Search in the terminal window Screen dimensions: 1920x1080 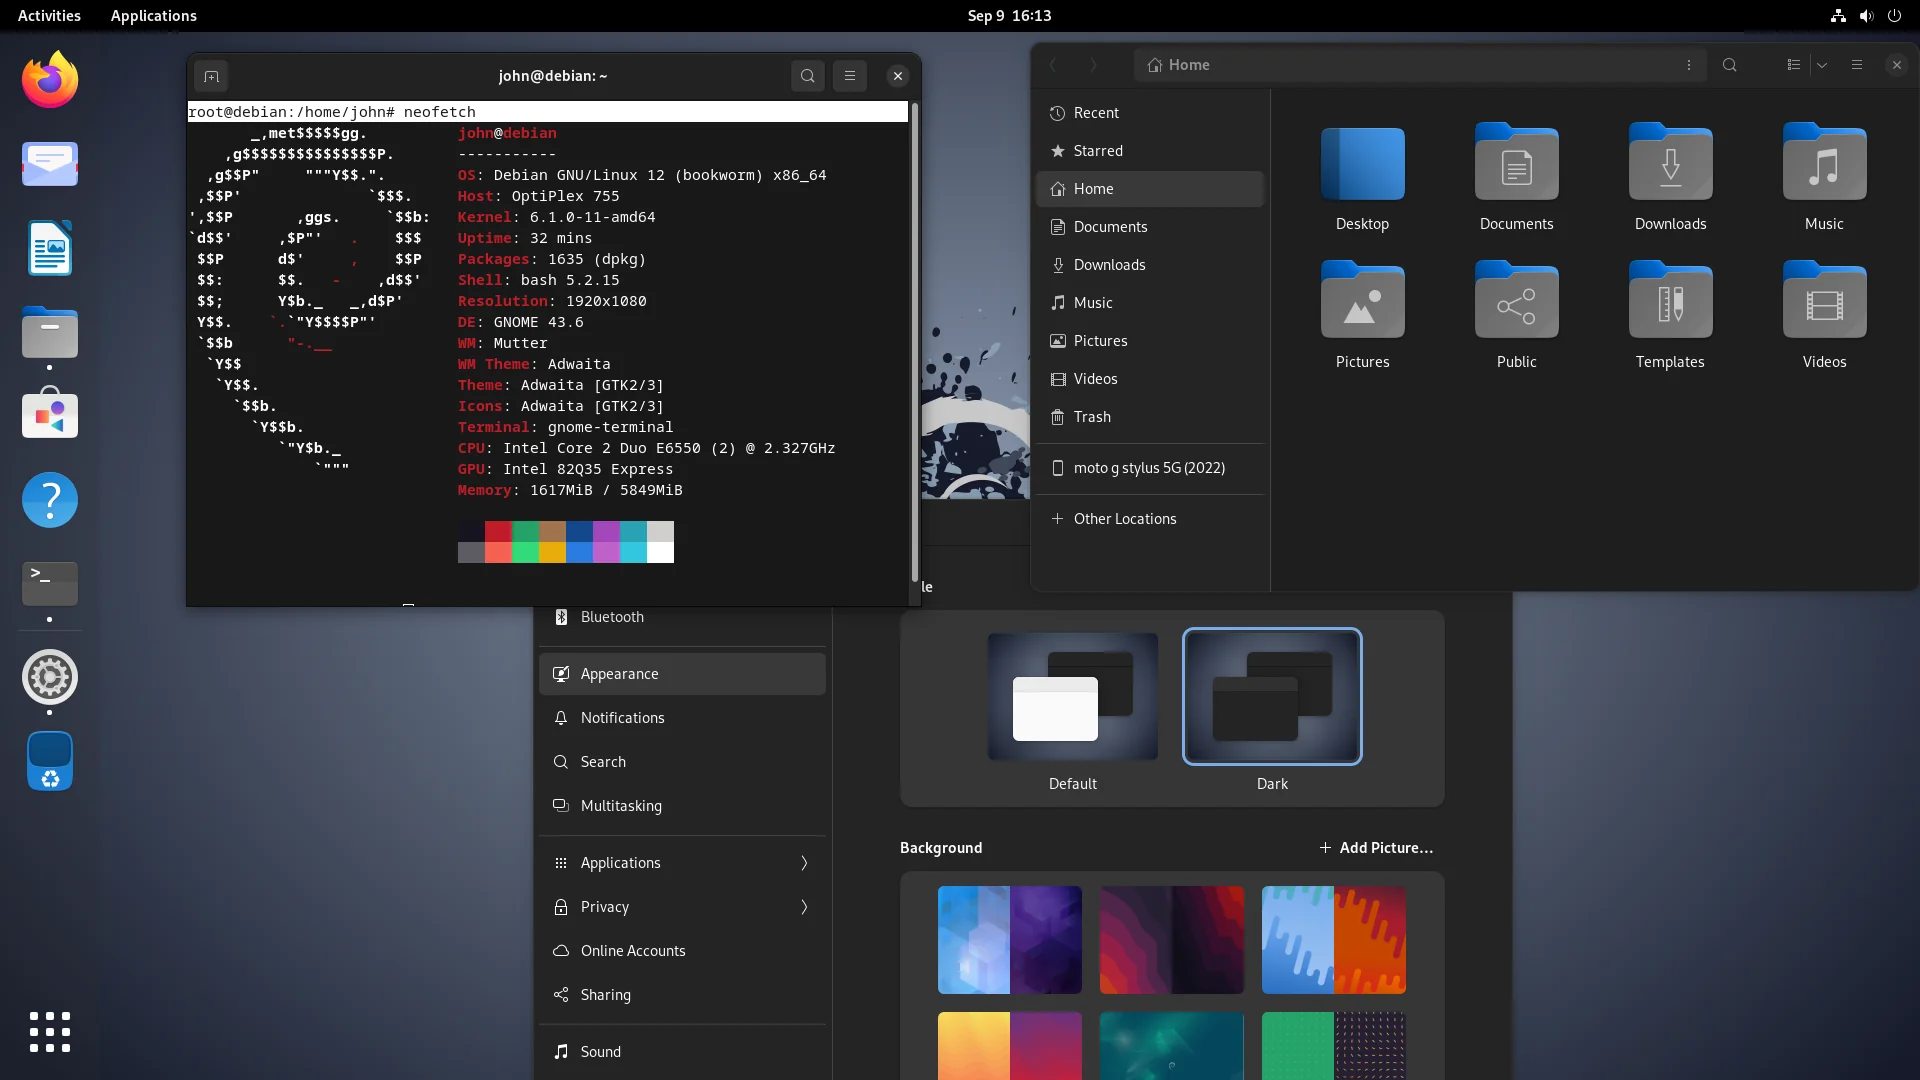[808, 76]
